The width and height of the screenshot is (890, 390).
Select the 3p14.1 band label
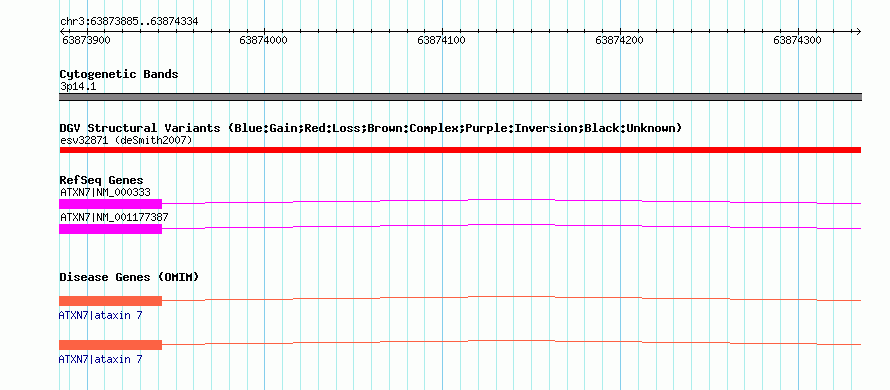pos(78,86)
